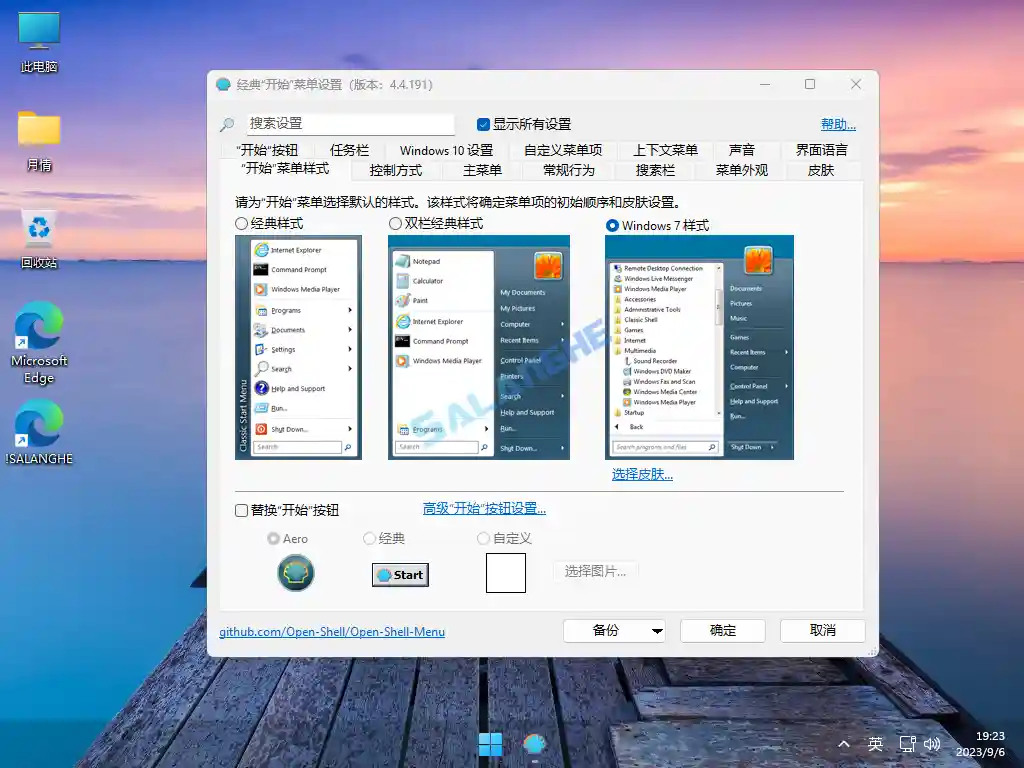Click the magnifier icon beside the search box
The height and width of the screenshot is (768, 1024).
coord(227,124)
